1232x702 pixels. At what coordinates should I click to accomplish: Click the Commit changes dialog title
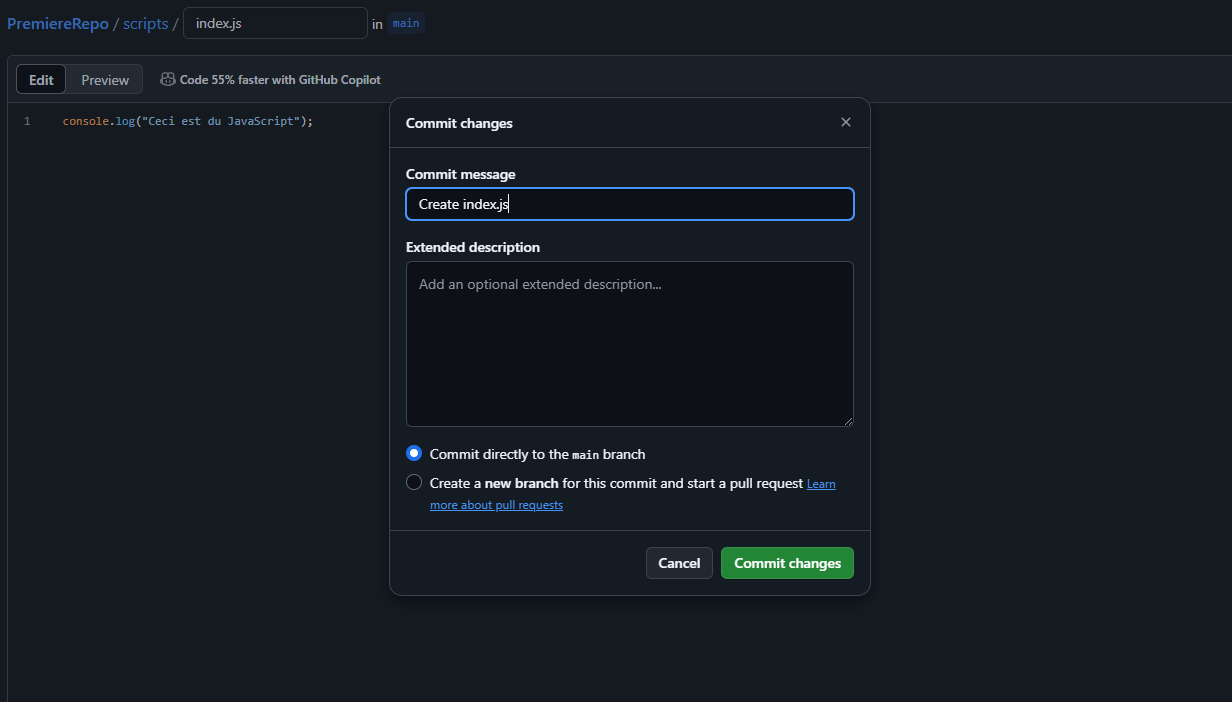pyautogui.click(x=459, y=123)
